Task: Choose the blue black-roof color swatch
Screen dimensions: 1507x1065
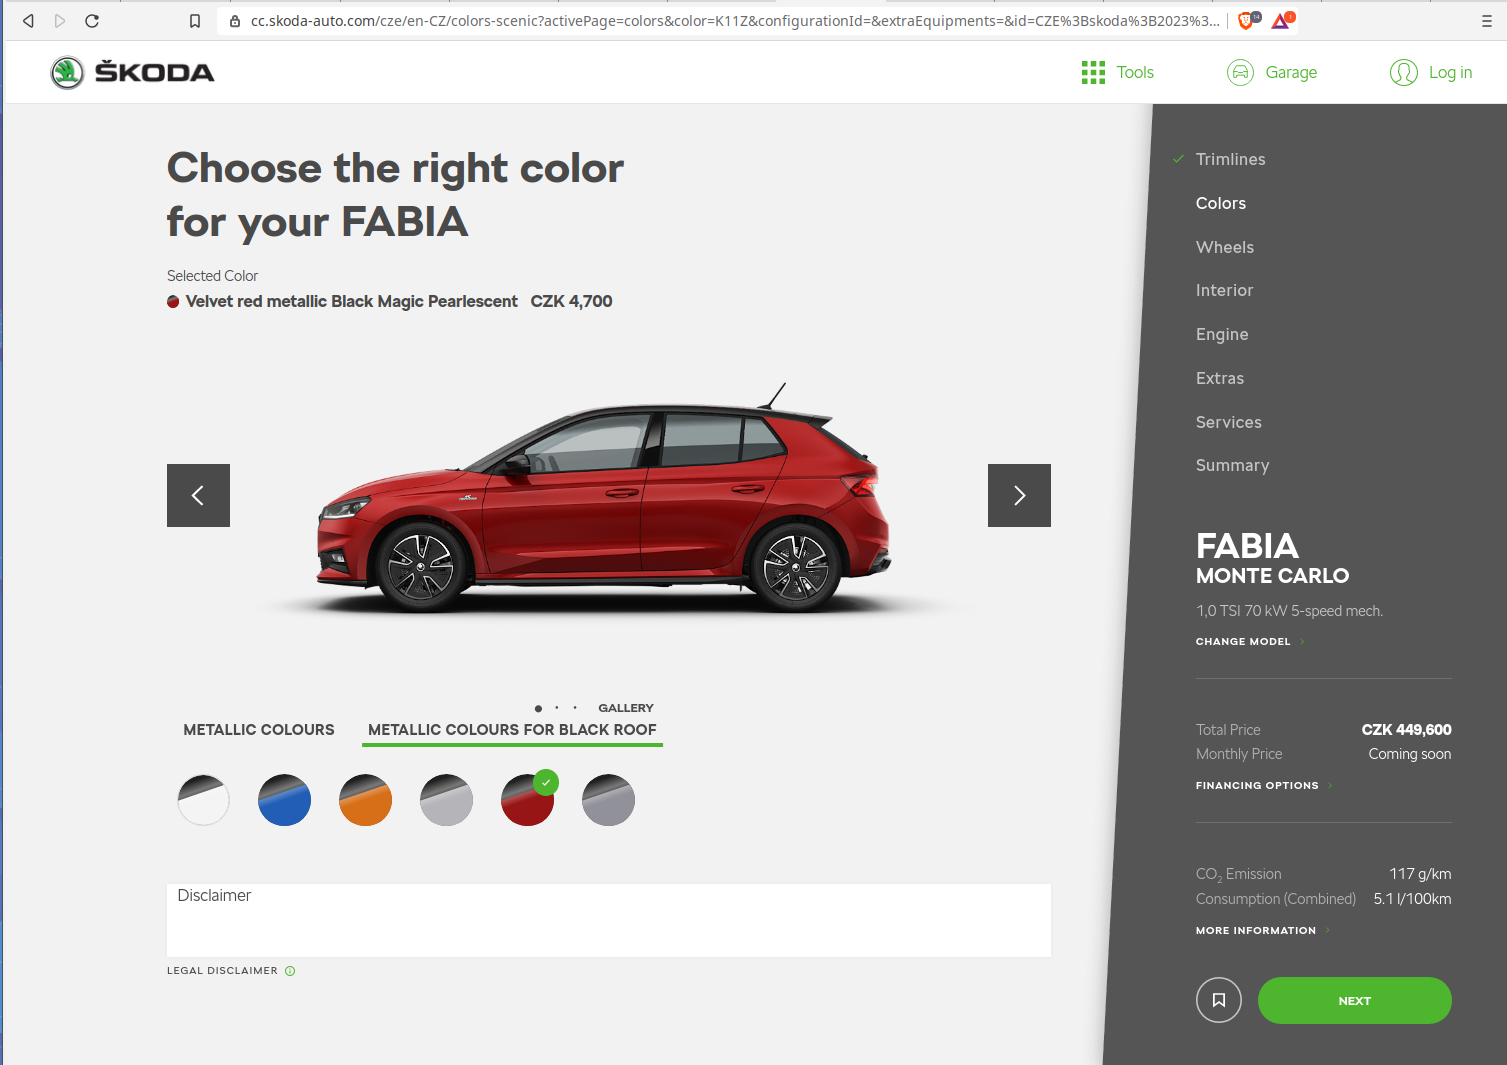Action: (x=284, y=799)
